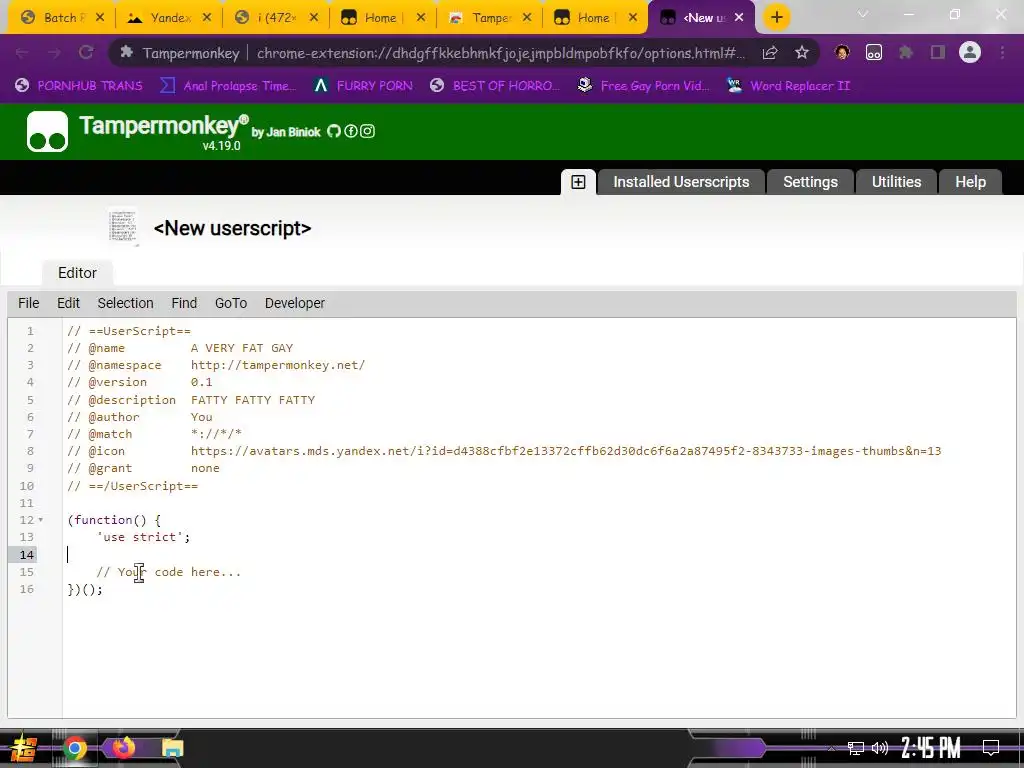Open the Selection menu
Viewport: 1024px width, 768px height.
[x=125, y=303]
